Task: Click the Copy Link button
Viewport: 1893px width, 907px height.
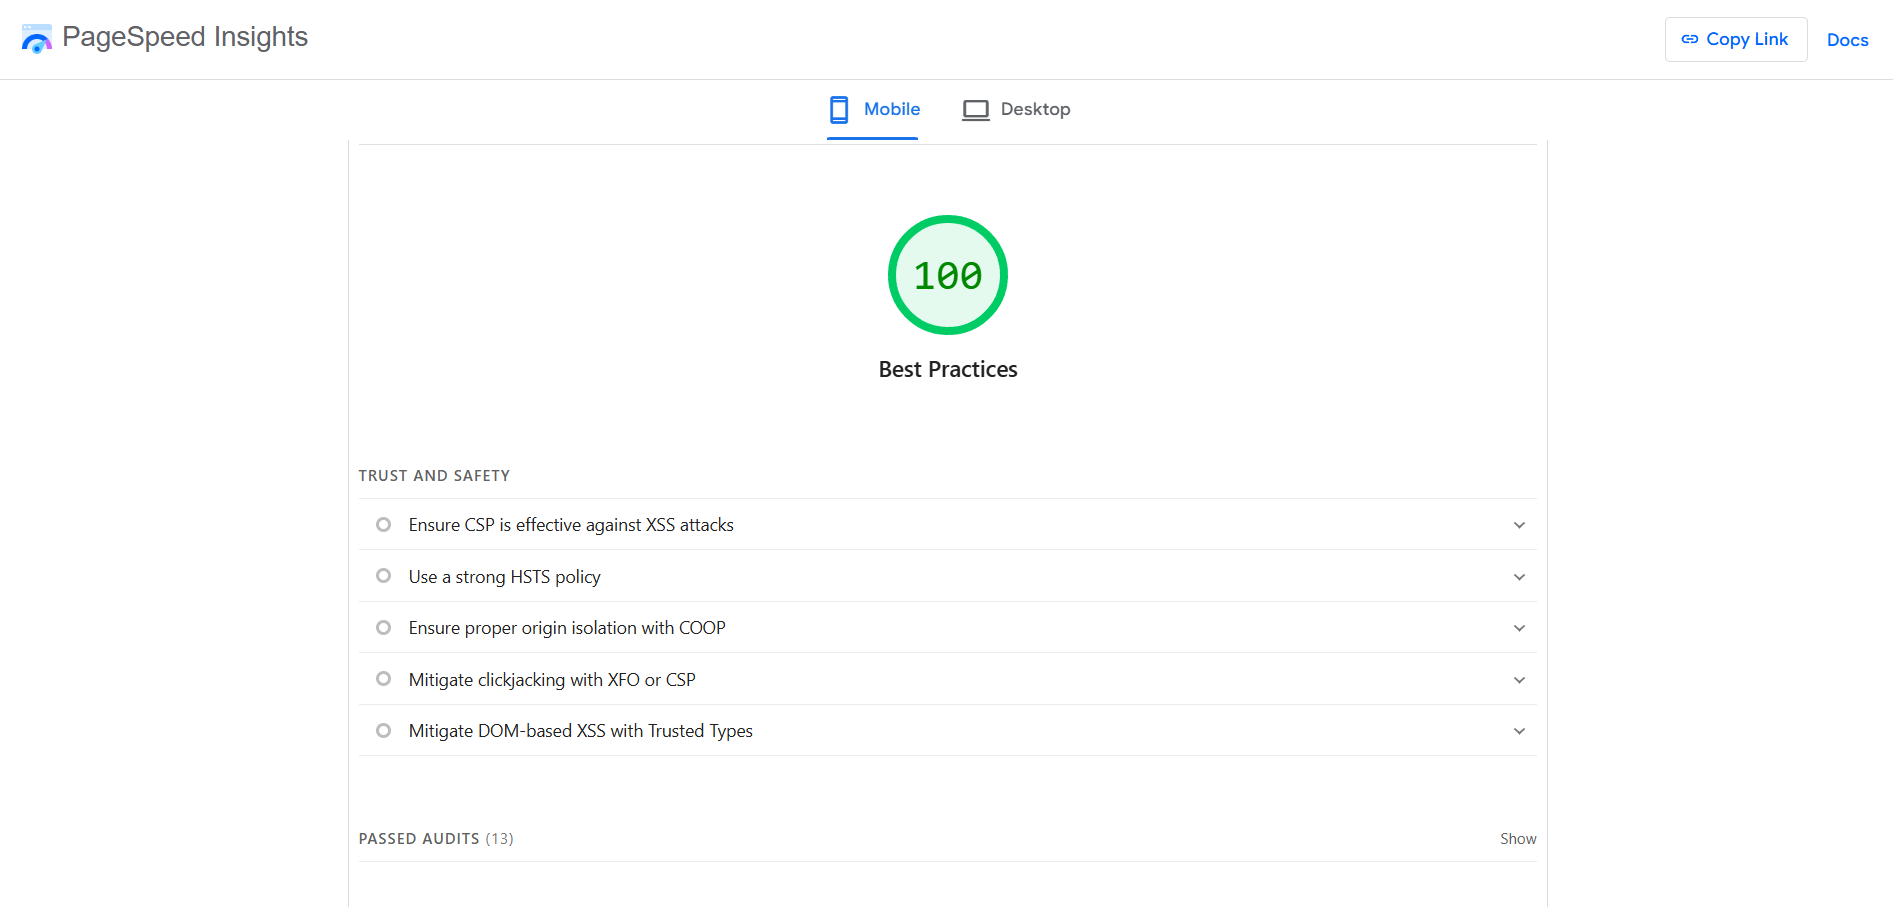Action: [x=1735, y=39]
